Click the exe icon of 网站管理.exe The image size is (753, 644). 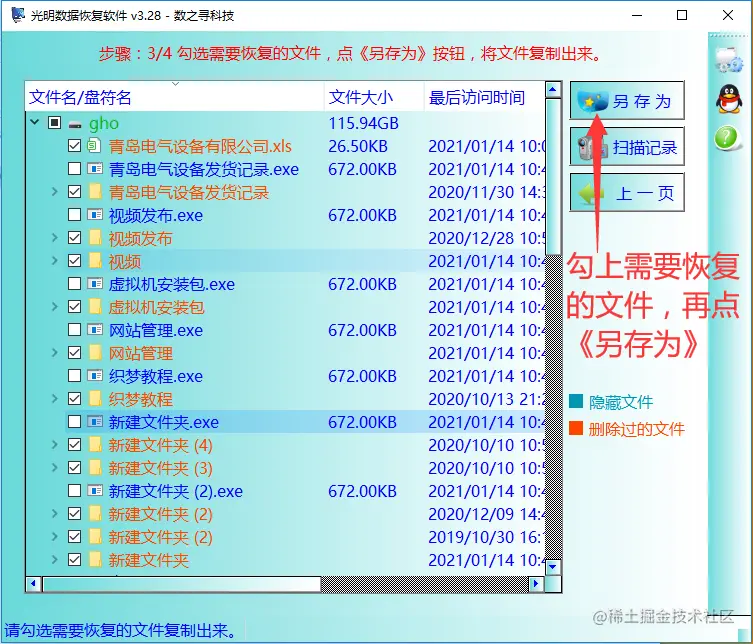coord(95,330)
